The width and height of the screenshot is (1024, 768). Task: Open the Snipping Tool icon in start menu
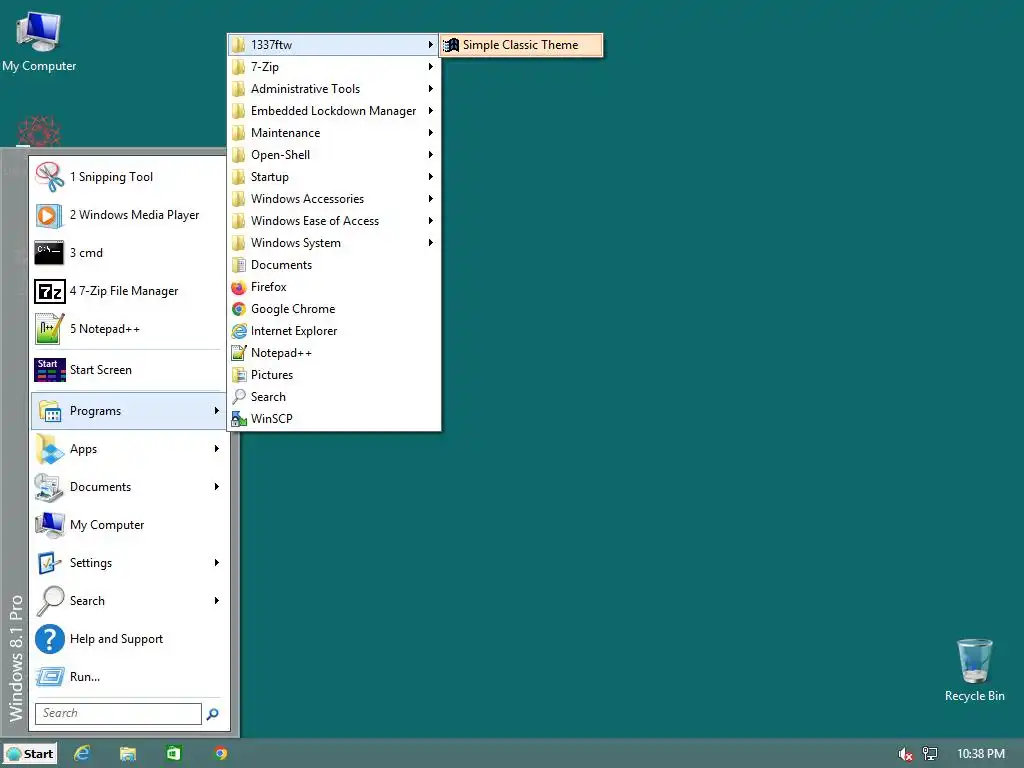click(50, 177)
